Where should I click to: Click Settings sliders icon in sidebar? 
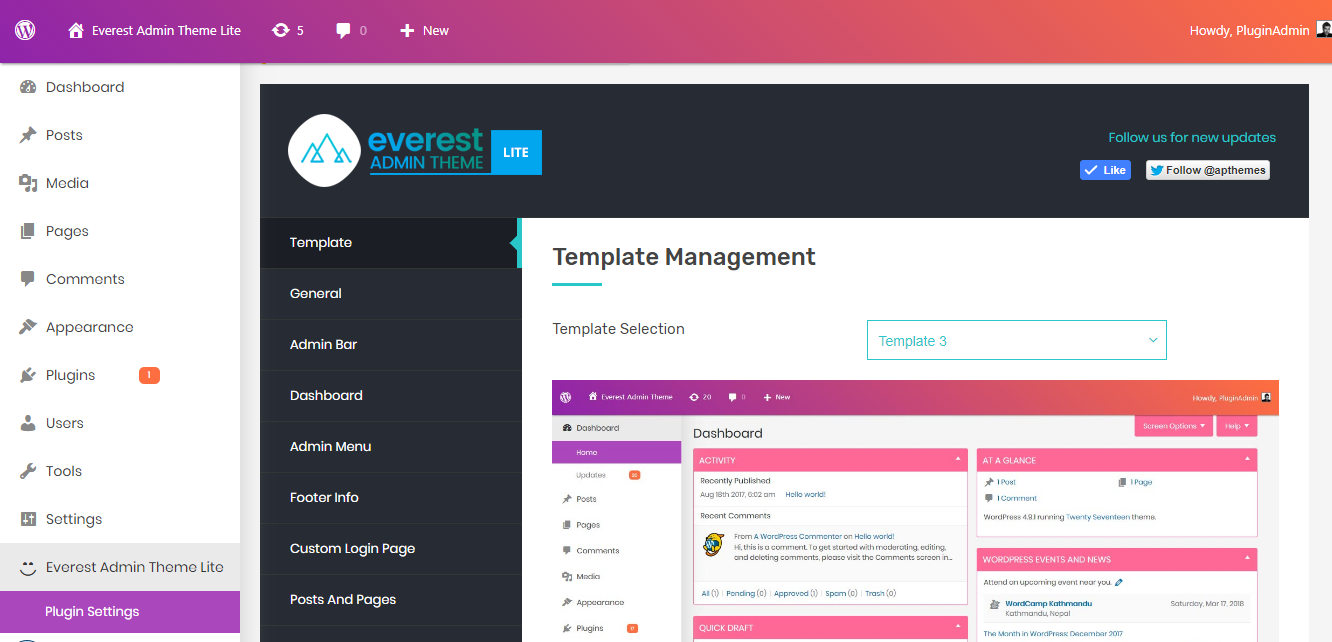click(28, 519)
